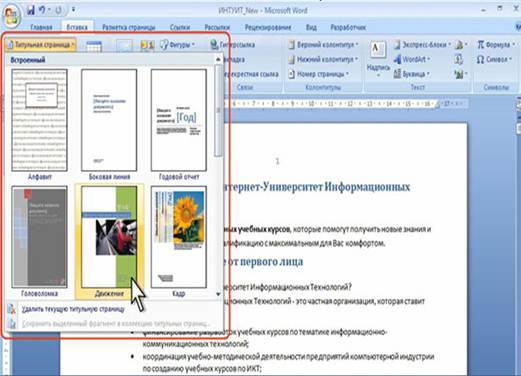This screenshot has height=376, width=521.
Task: Switch to the Рецензирование tab
Action: coord(268,27)
